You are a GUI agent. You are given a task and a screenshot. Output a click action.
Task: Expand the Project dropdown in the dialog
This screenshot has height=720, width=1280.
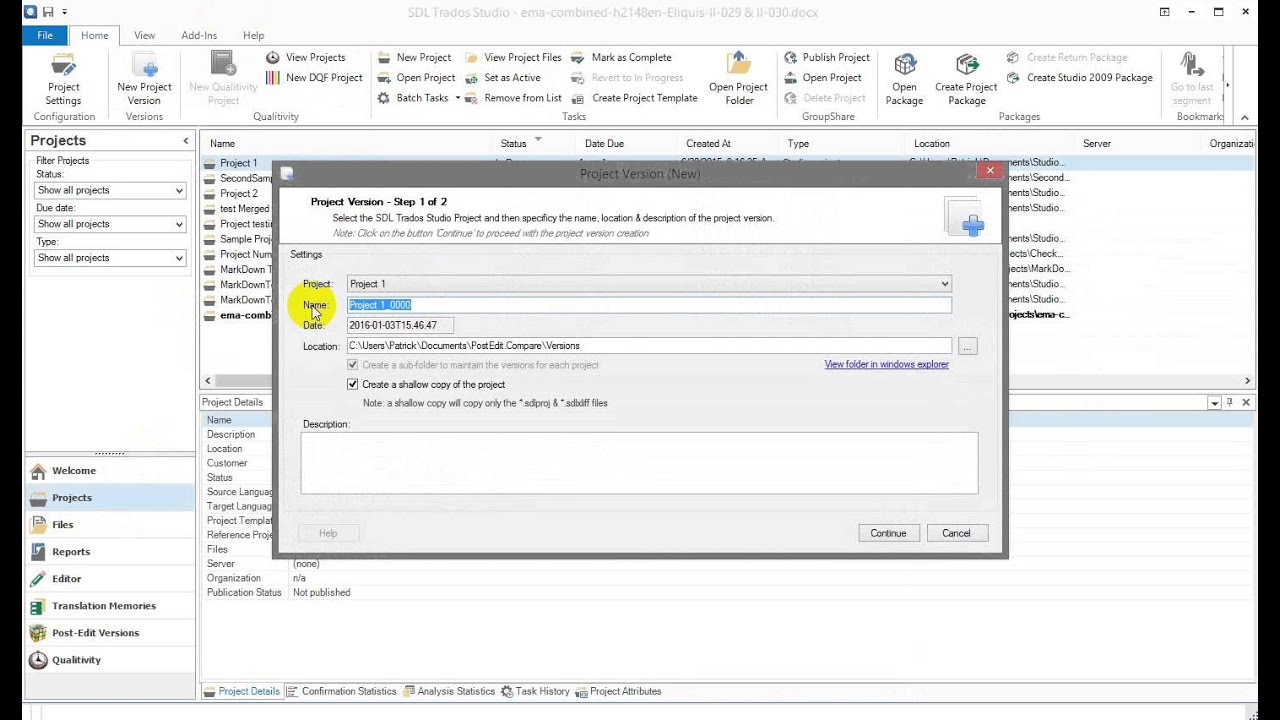coord(945,284)
